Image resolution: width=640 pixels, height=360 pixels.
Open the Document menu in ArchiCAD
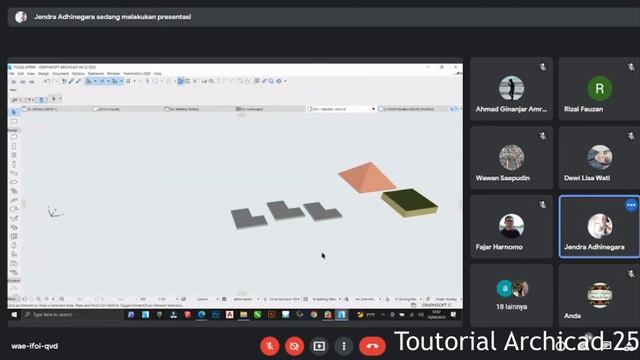pyautogui.click(x=60, y=74)
